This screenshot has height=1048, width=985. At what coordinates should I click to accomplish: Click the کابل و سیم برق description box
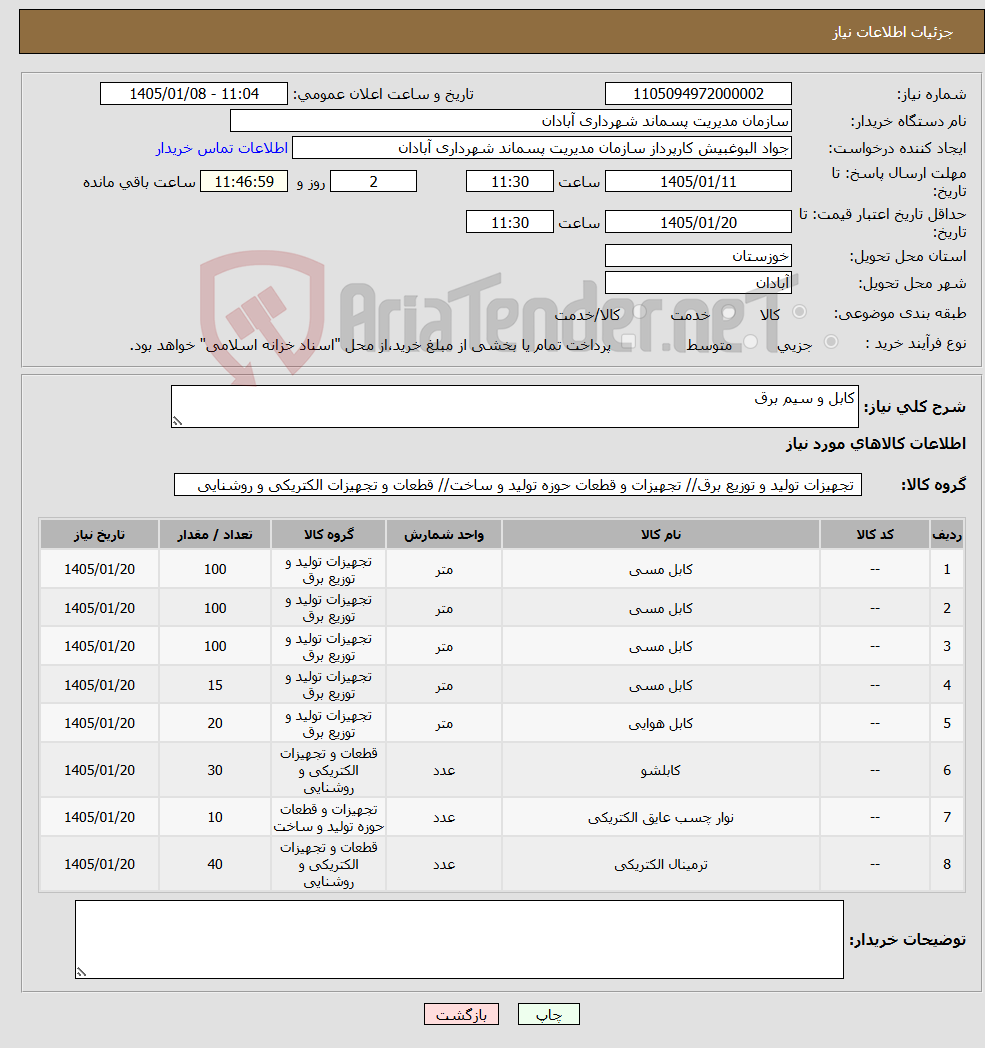(515, 406)
